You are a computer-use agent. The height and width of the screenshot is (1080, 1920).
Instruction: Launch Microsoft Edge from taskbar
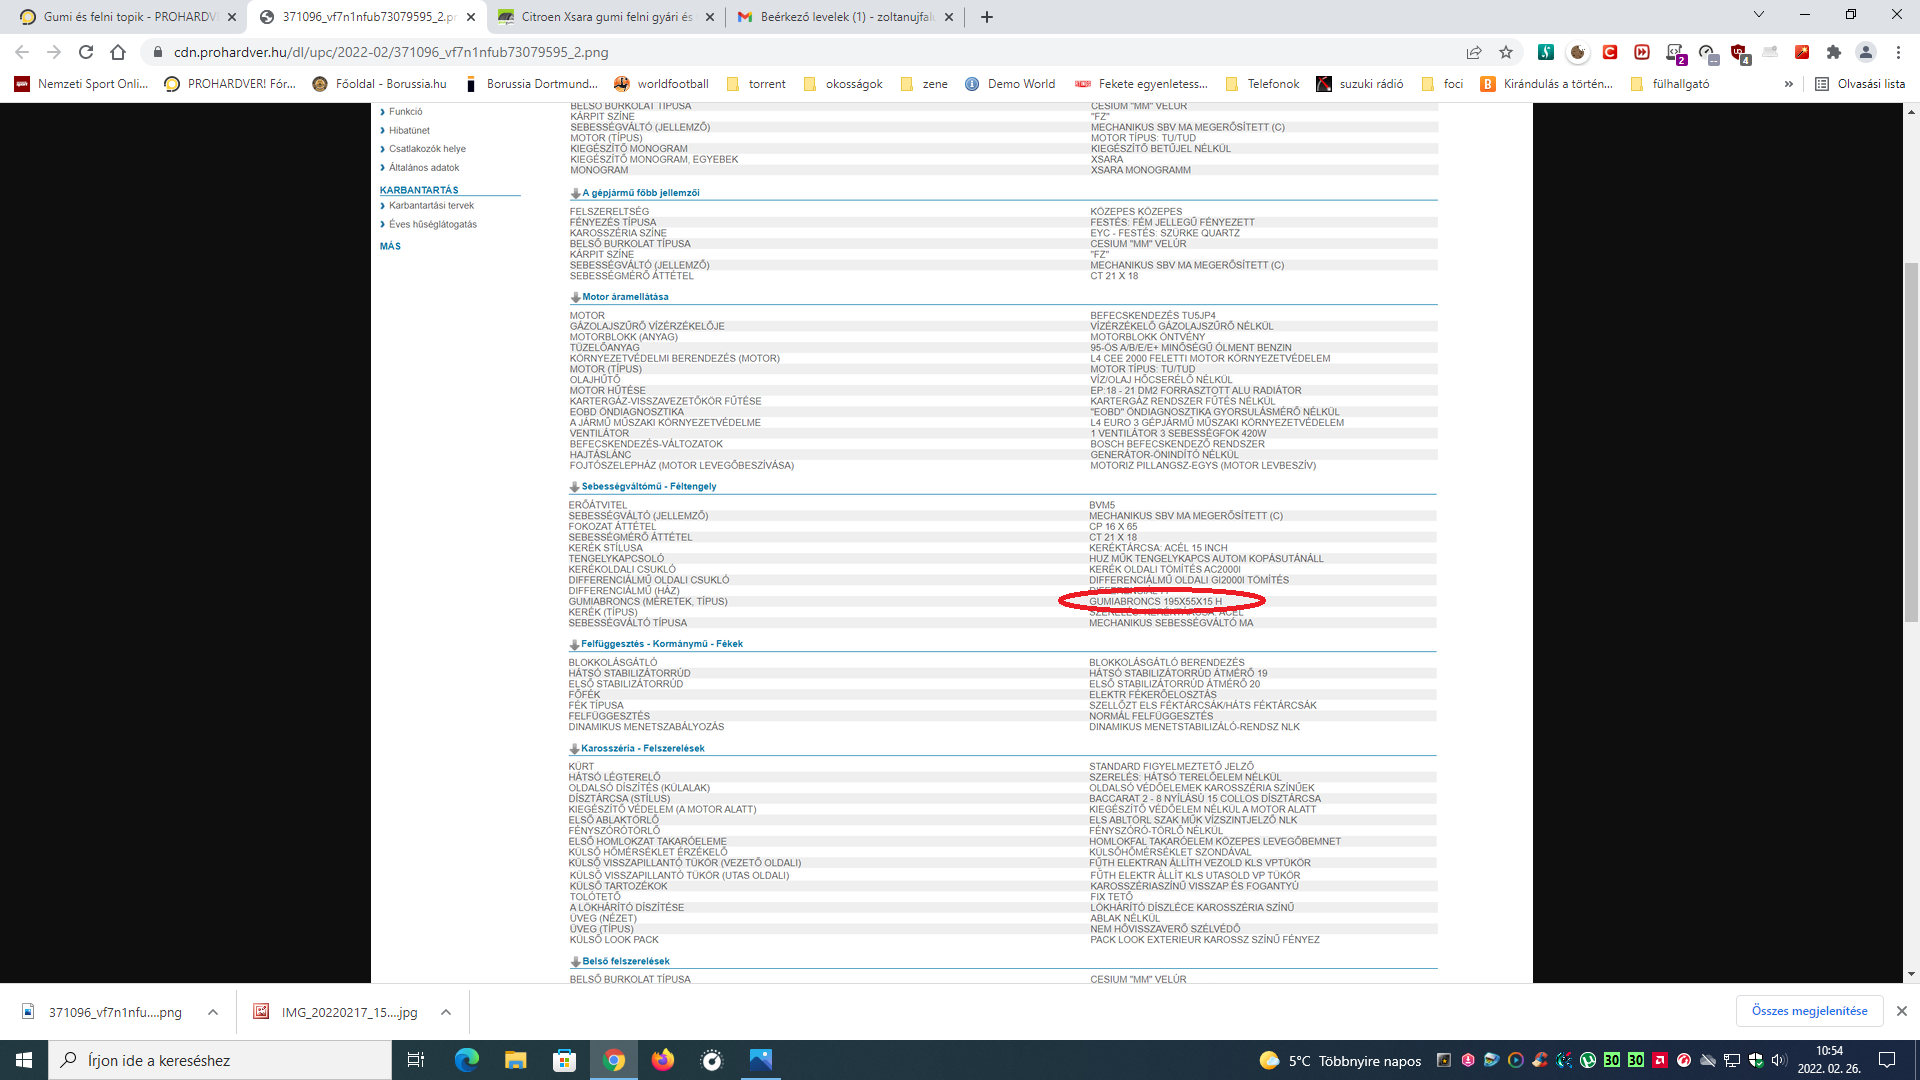[467, 1060]
